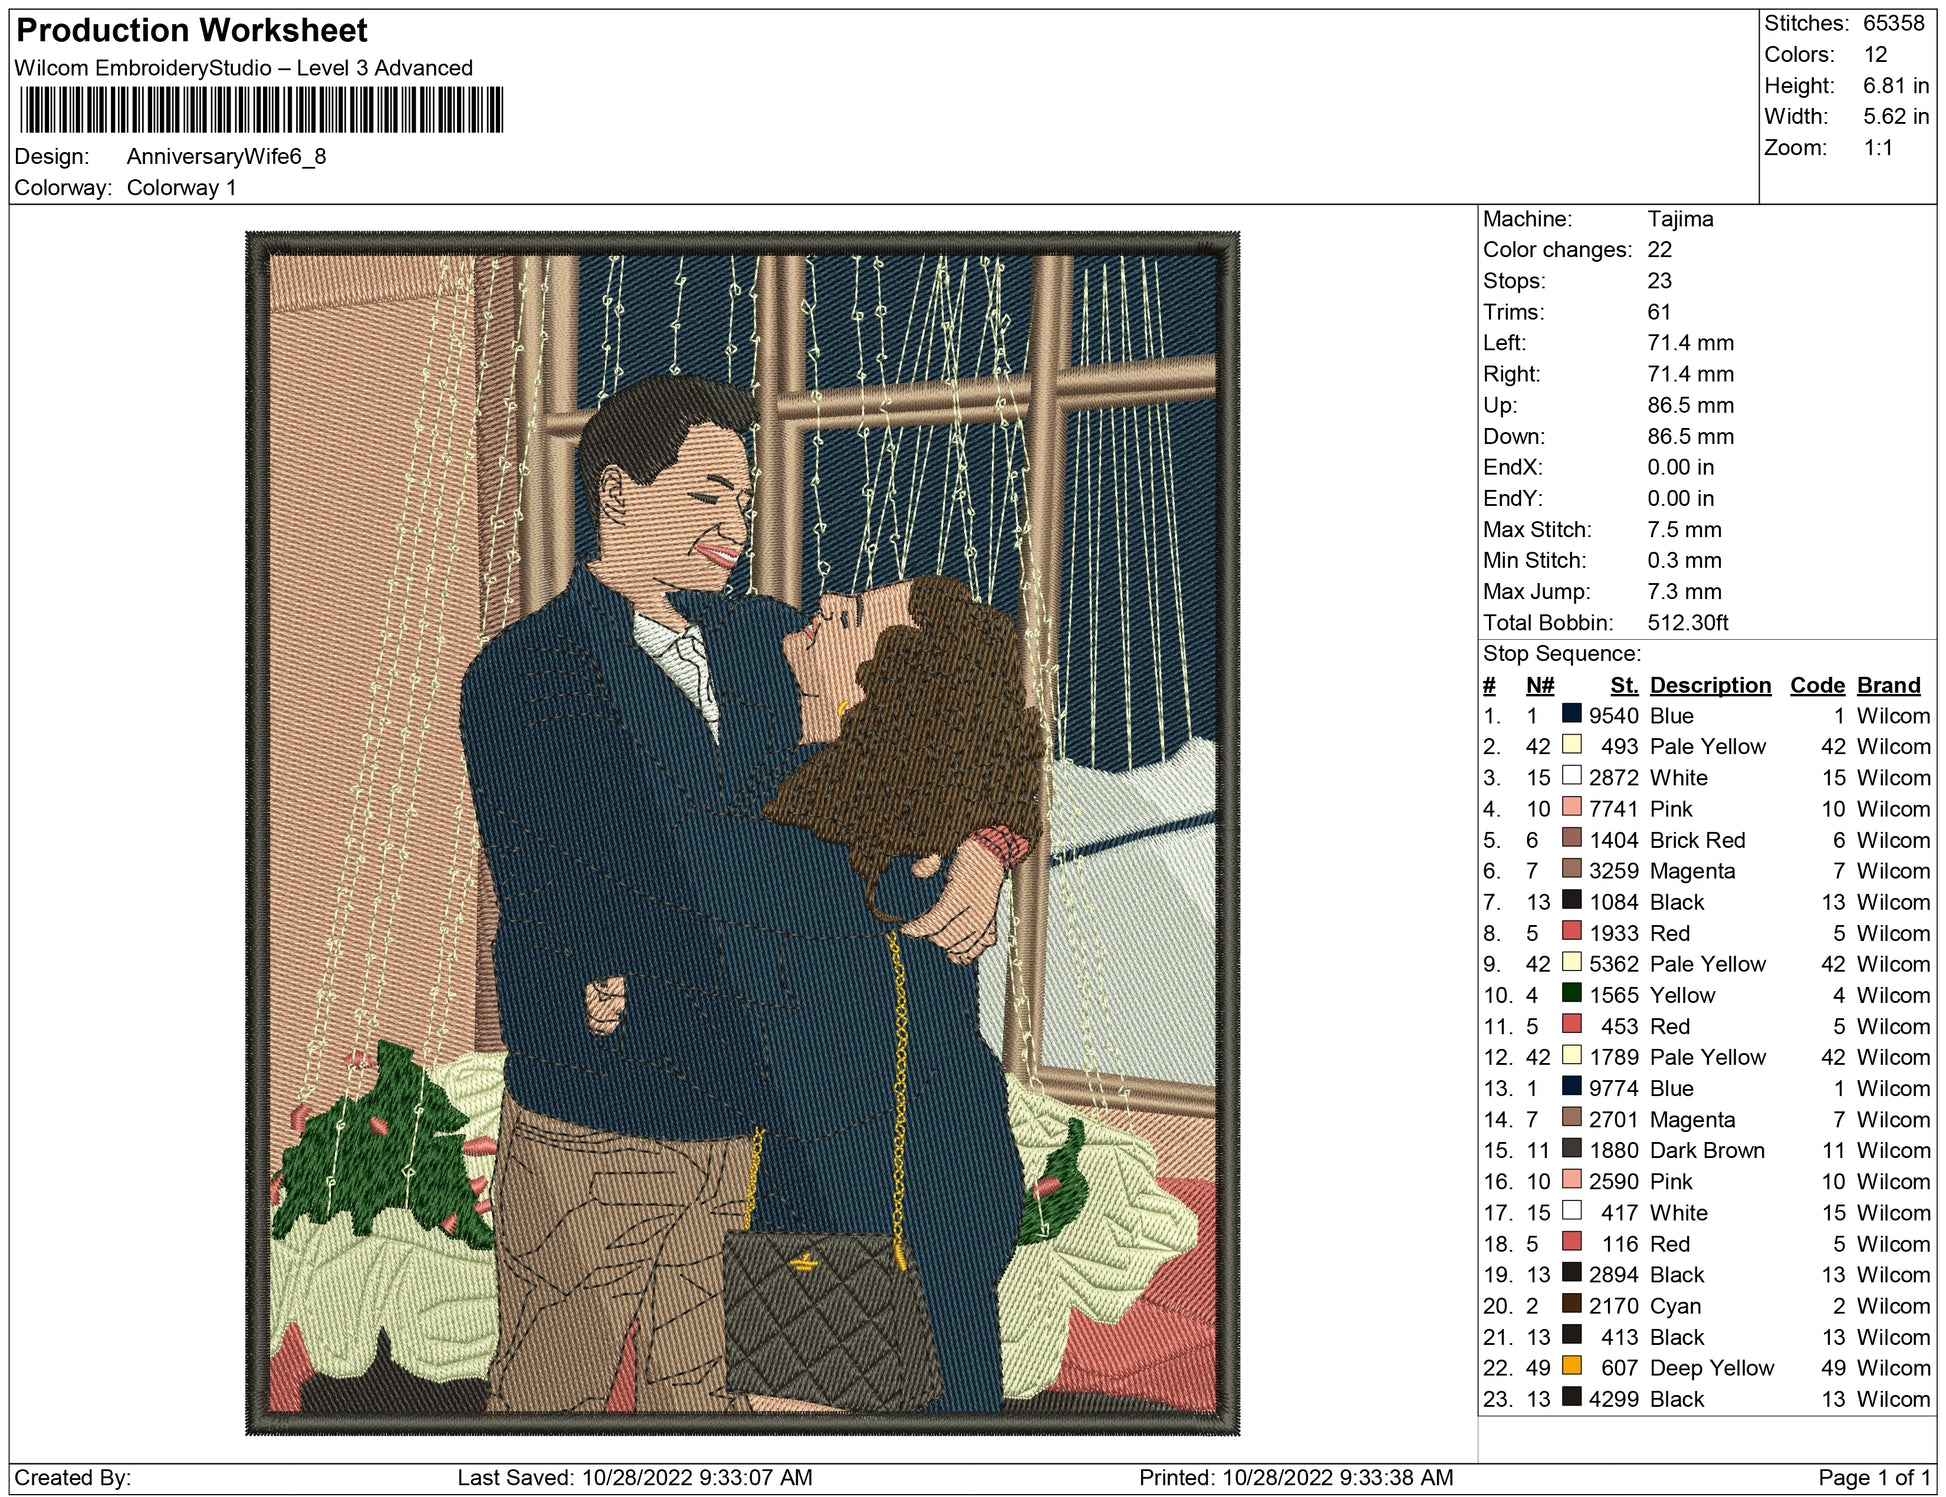Click the design name AnniversaryWife6_8
This screenshot has width=1946, height=1497.
(x=226, y=157)
